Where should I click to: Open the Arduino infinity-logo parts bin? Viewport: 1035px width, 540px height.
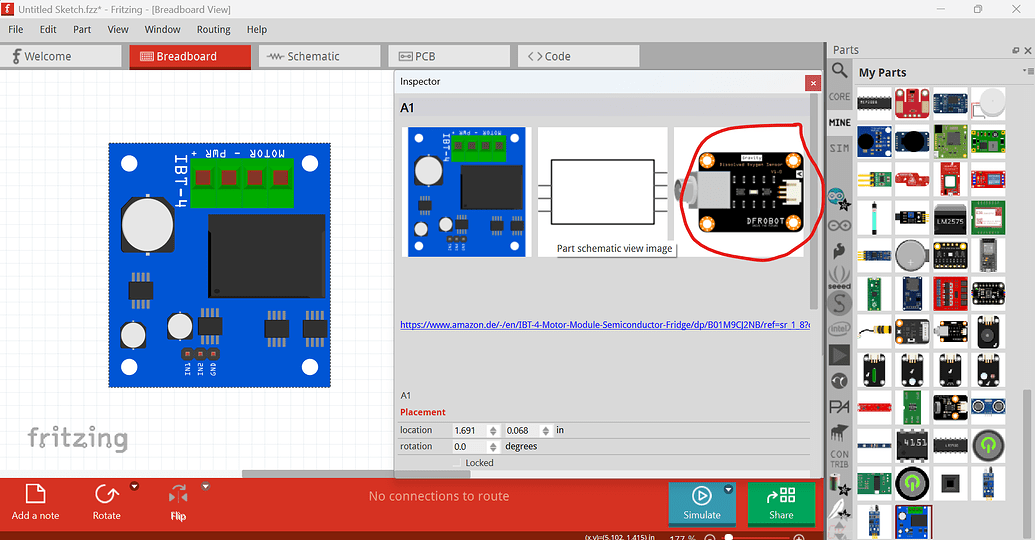click(x=839, y=226)
